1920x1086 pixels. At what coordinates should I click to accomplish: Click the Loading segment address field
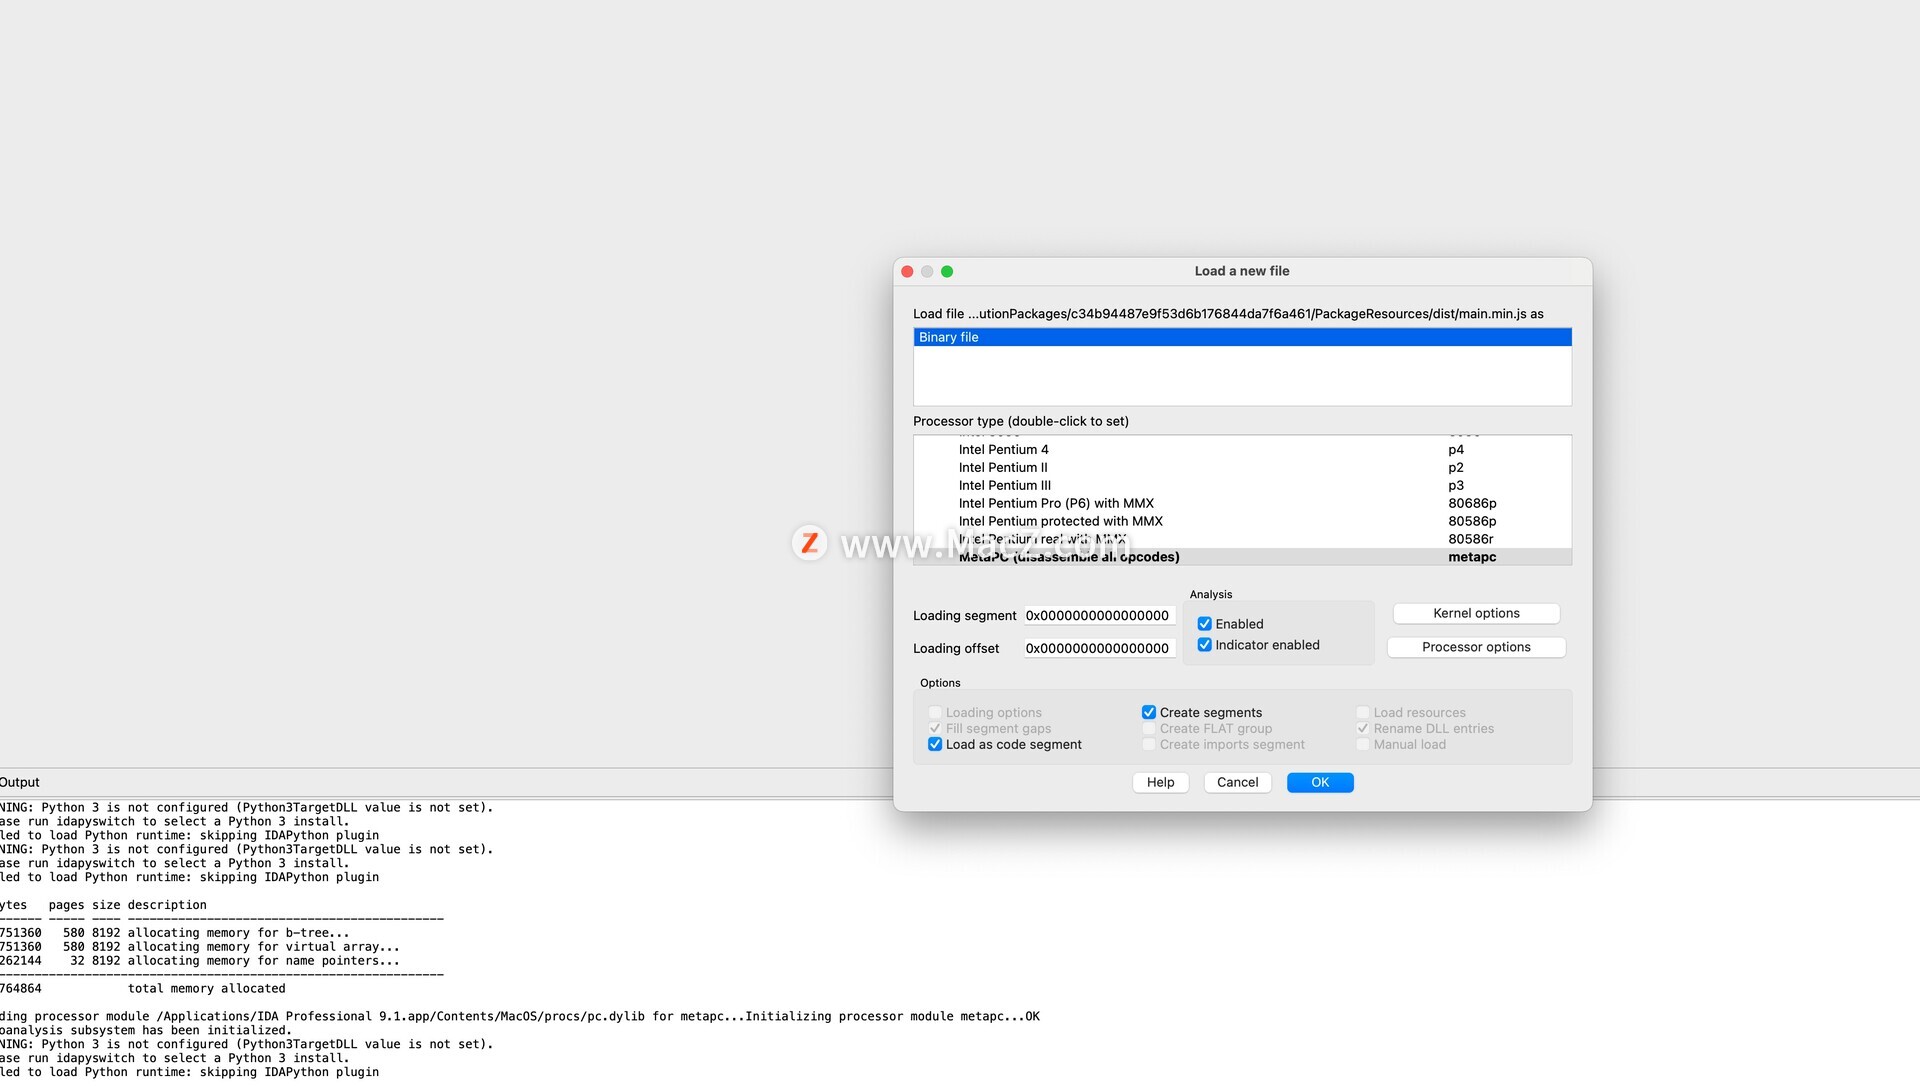point(1098,616)
